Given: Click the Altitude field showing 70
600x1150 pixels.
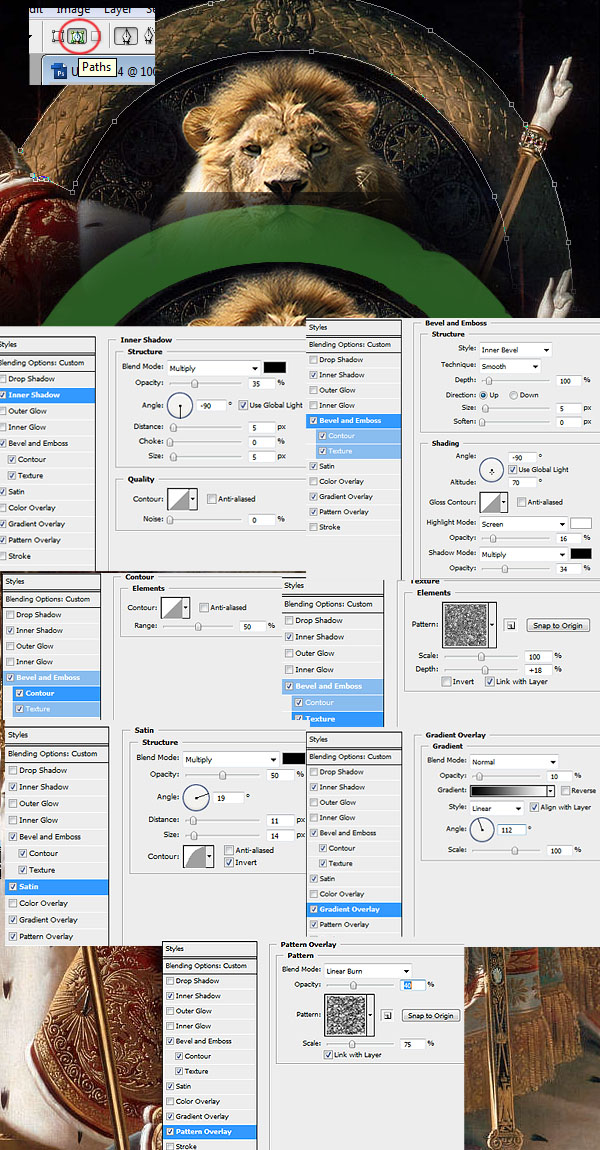Looking at the screenshot, I should [x=524, y=483].
